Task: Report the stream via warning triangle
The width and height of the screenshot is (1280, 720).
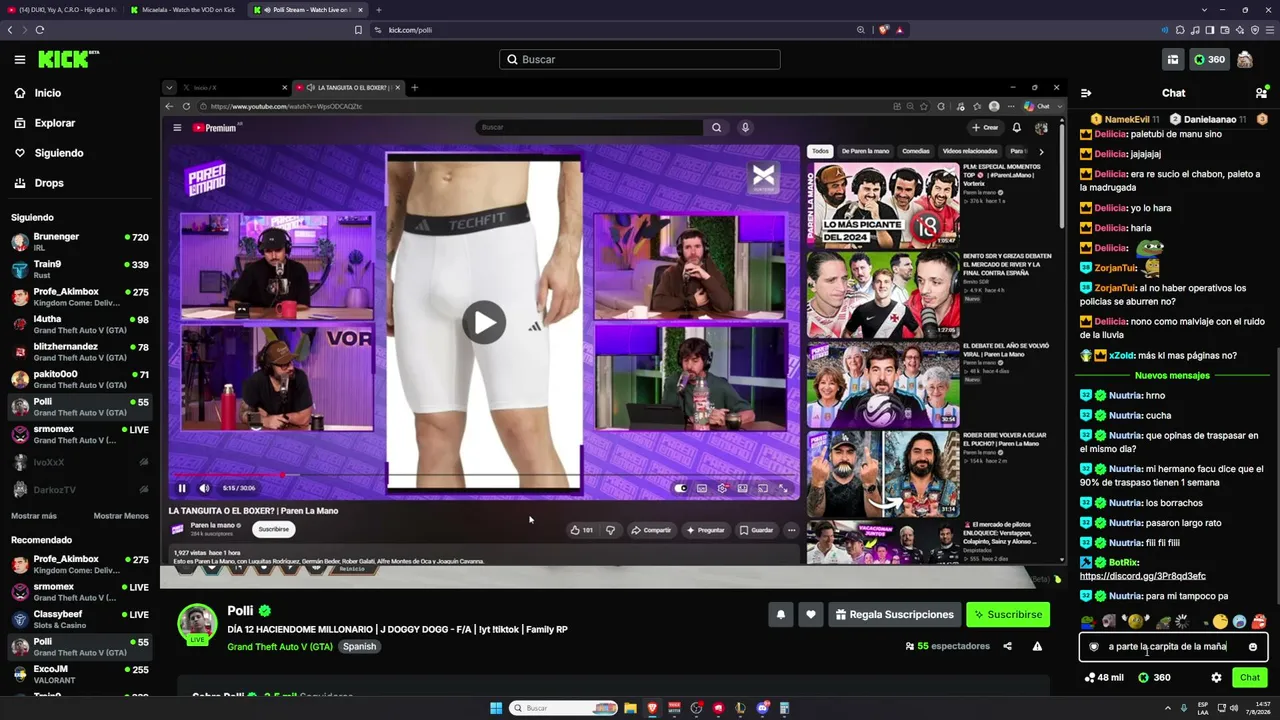Action: [1037, 646]
